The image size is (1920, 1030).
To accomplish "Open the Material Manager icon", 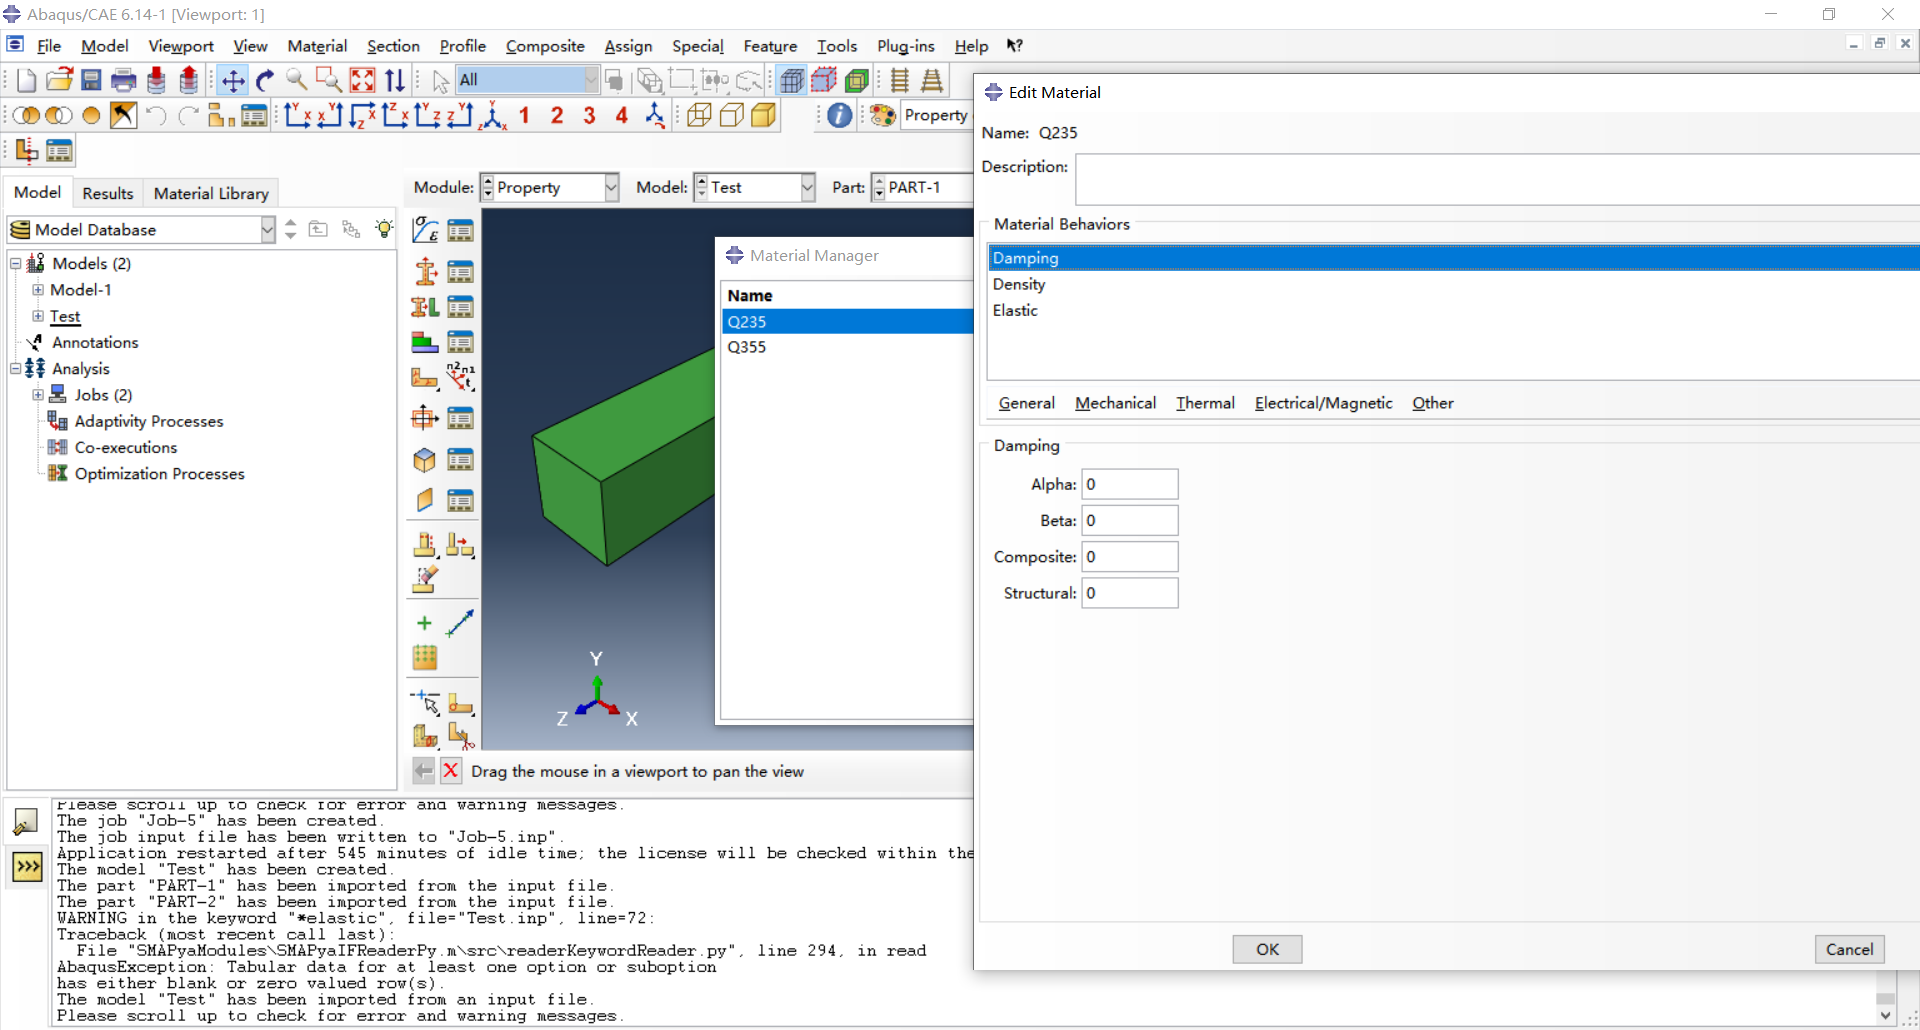I will (x=461, y=229).
